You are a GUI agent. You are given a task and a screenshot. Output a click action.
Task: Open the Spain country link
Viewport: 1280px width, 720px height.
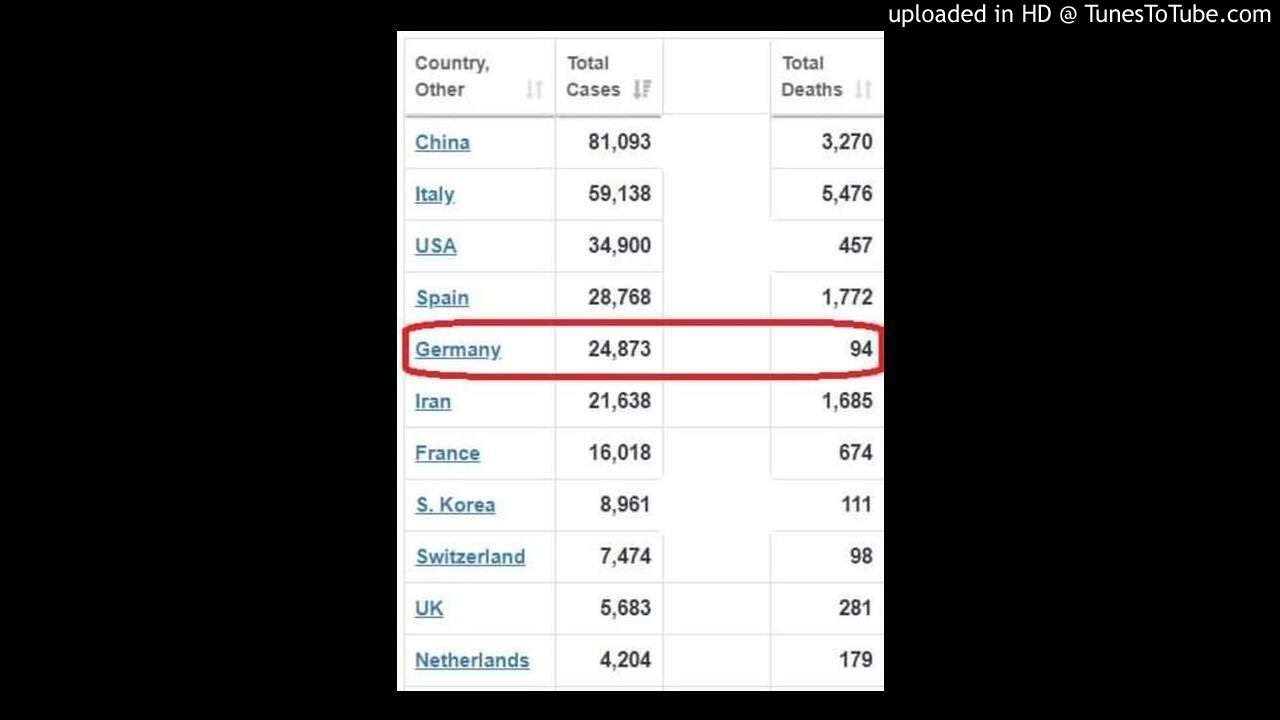[x=442, y=298]
